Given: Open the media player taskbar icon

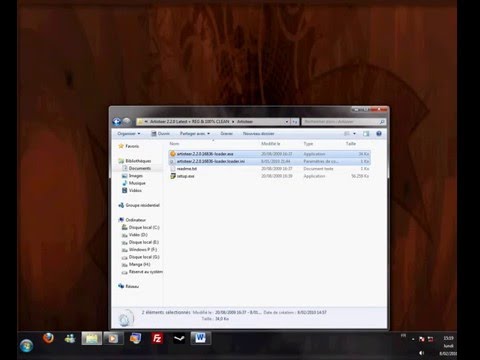Looking at the screenshot, I should click(x=113, y=339).
